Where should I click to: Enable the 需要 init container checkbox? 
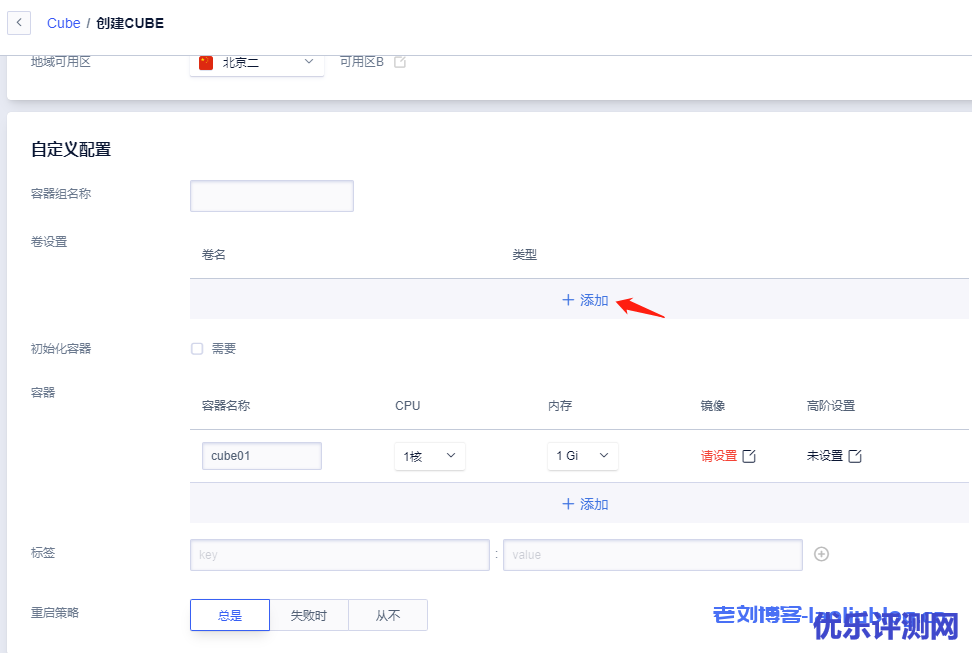click(197, 349)
